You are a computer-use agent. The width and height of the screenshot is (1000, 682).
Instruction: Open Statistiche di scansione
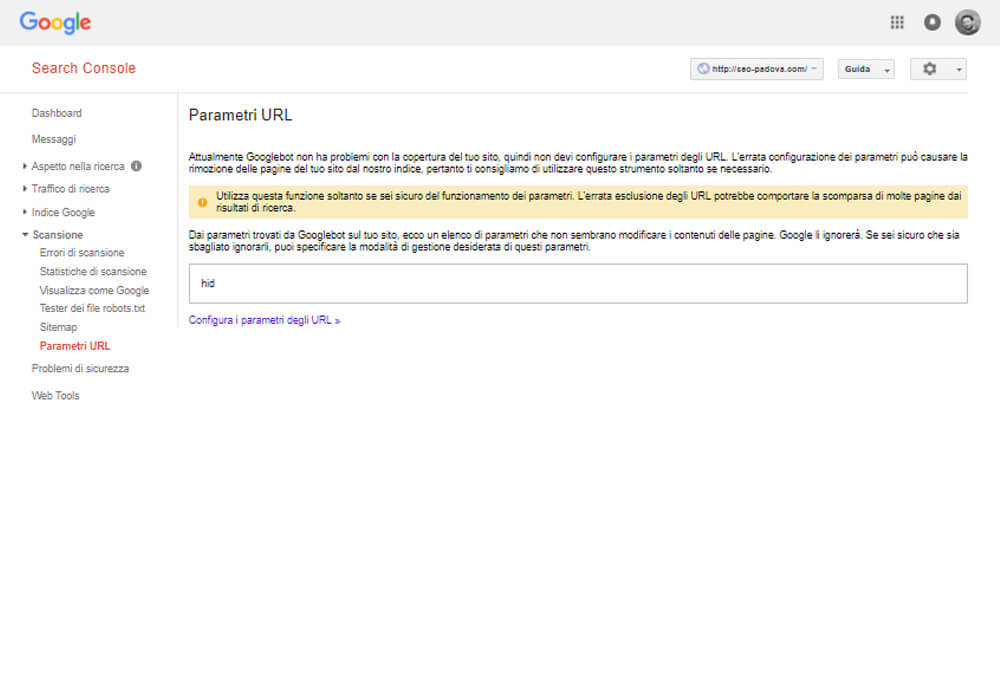[x=93, y=271]
